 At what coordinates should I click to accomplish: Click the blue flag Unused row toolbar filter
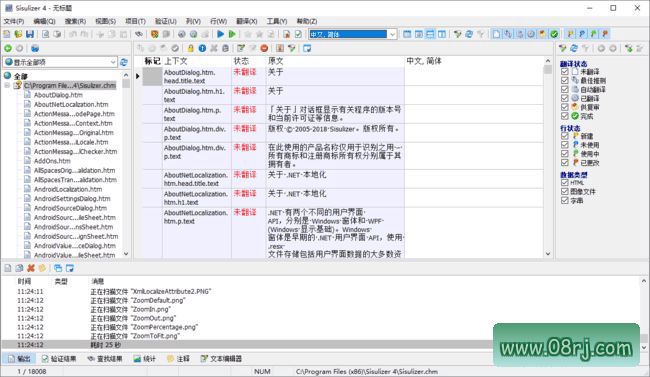click(x=582, y=34)
